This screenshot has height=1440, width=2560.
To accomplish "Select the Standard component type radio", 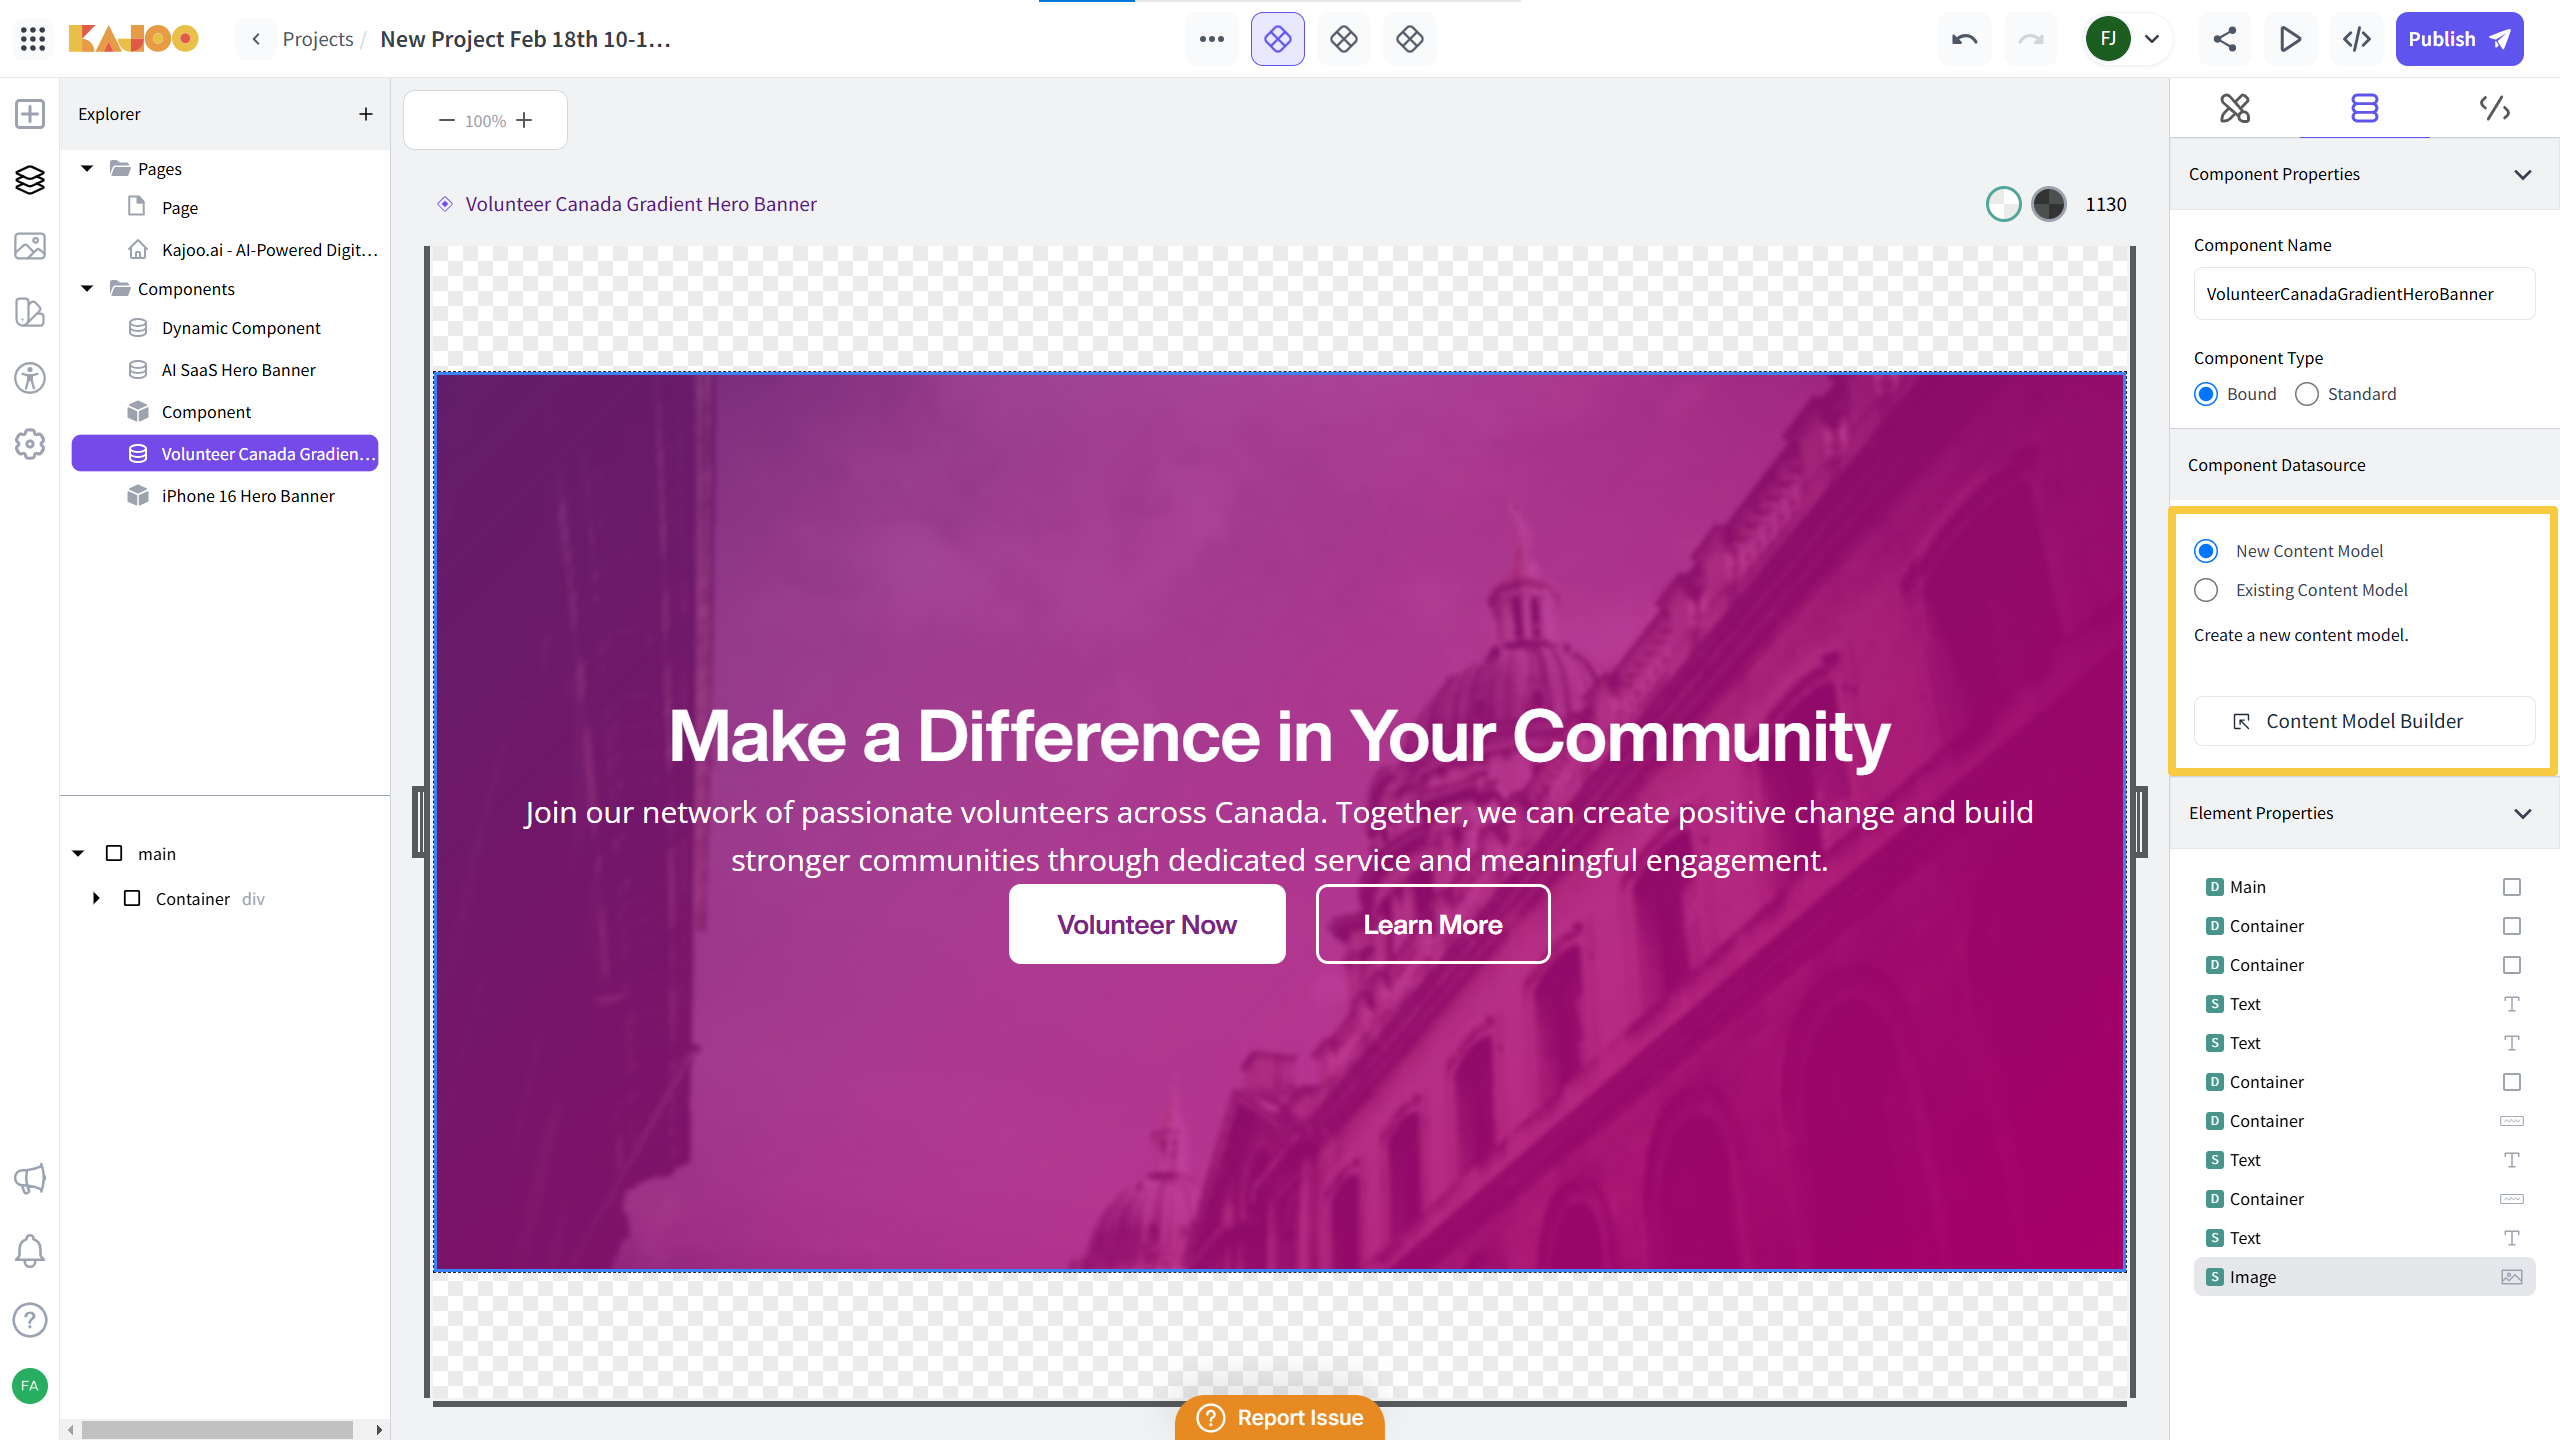I will pos(2306,394).
